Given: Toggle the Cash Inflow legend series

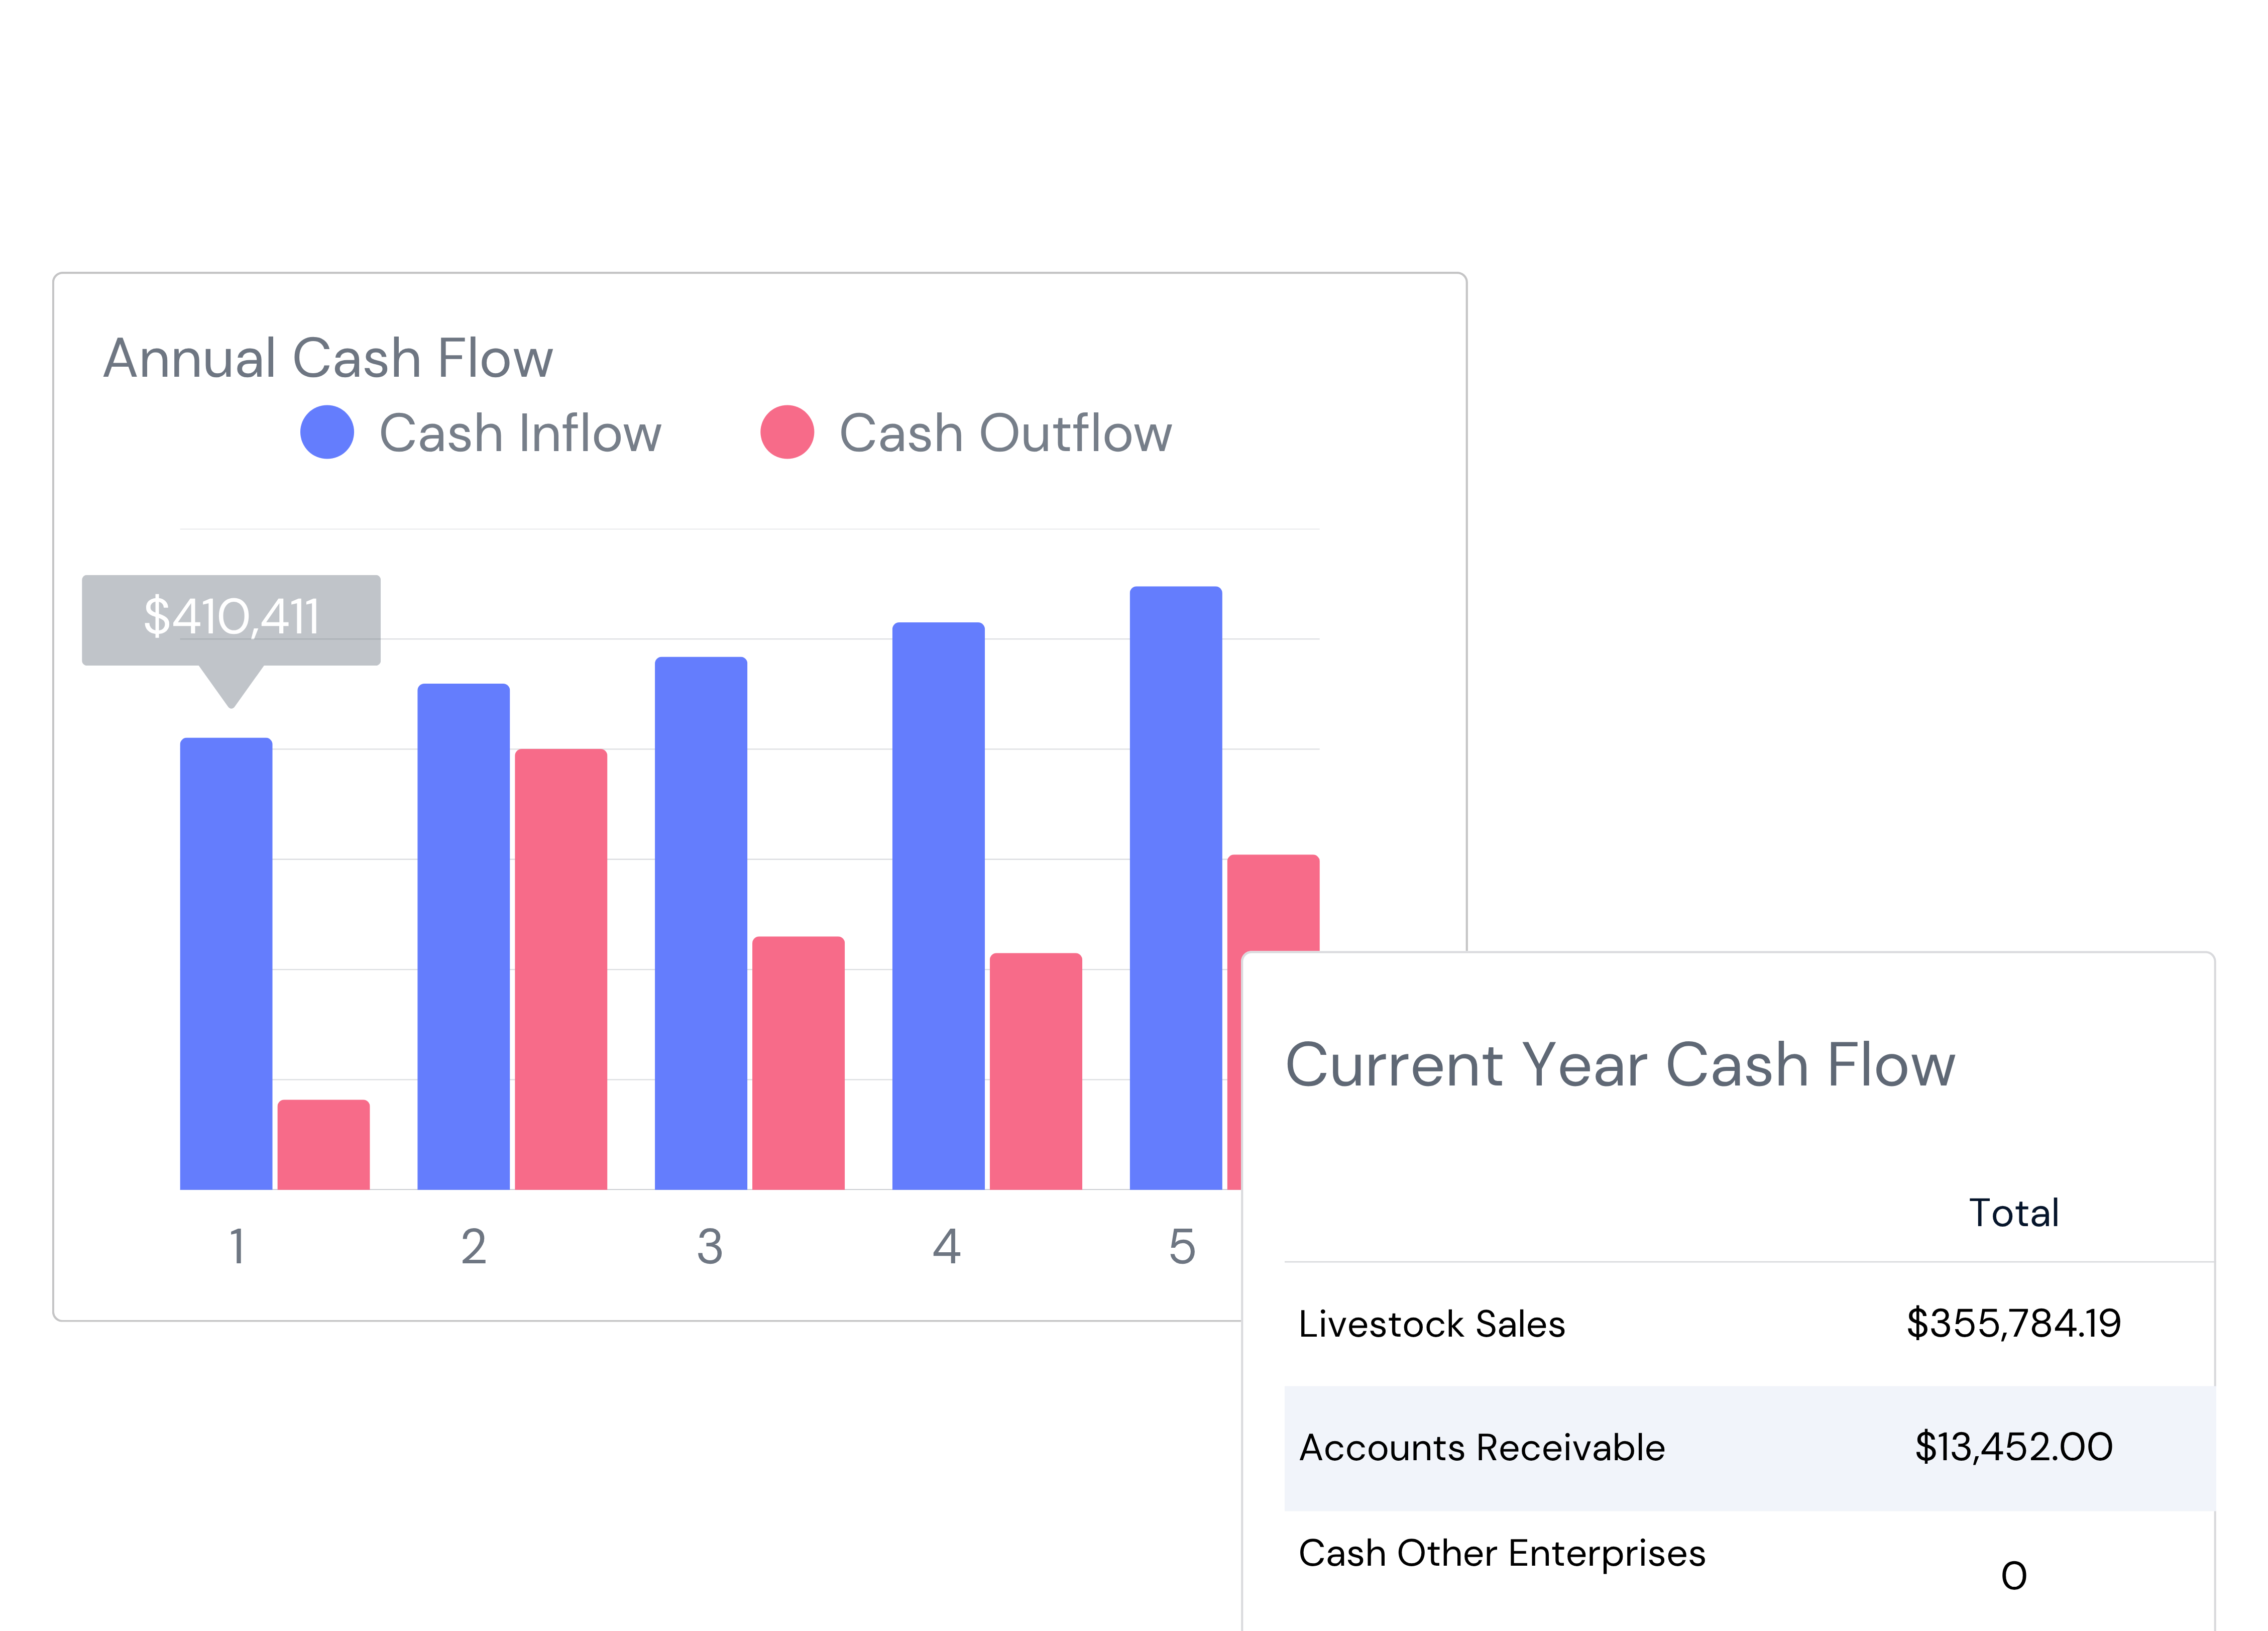Looking at the screenshot, I should [x=481, y=433].
